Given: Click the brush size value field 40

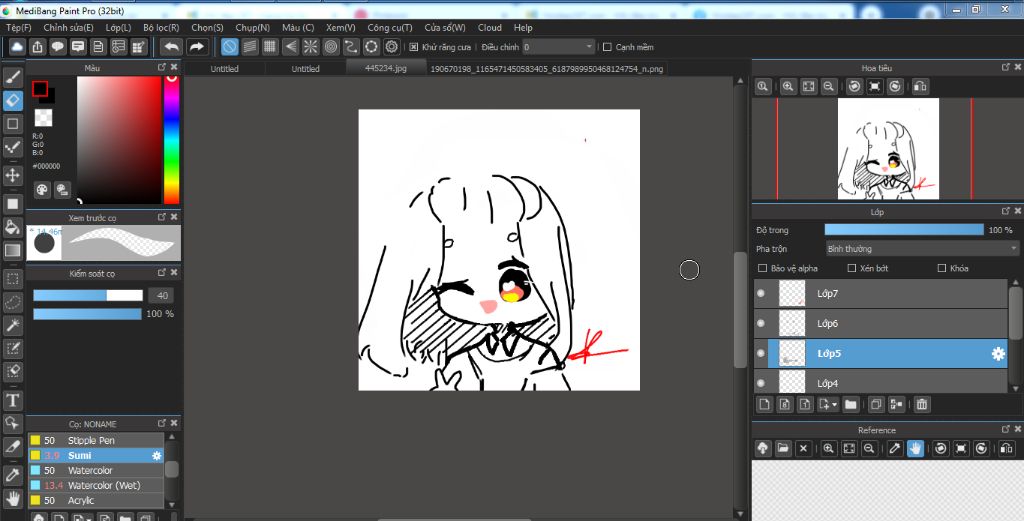Looking at the screenshot, I should tap(161, 295).
